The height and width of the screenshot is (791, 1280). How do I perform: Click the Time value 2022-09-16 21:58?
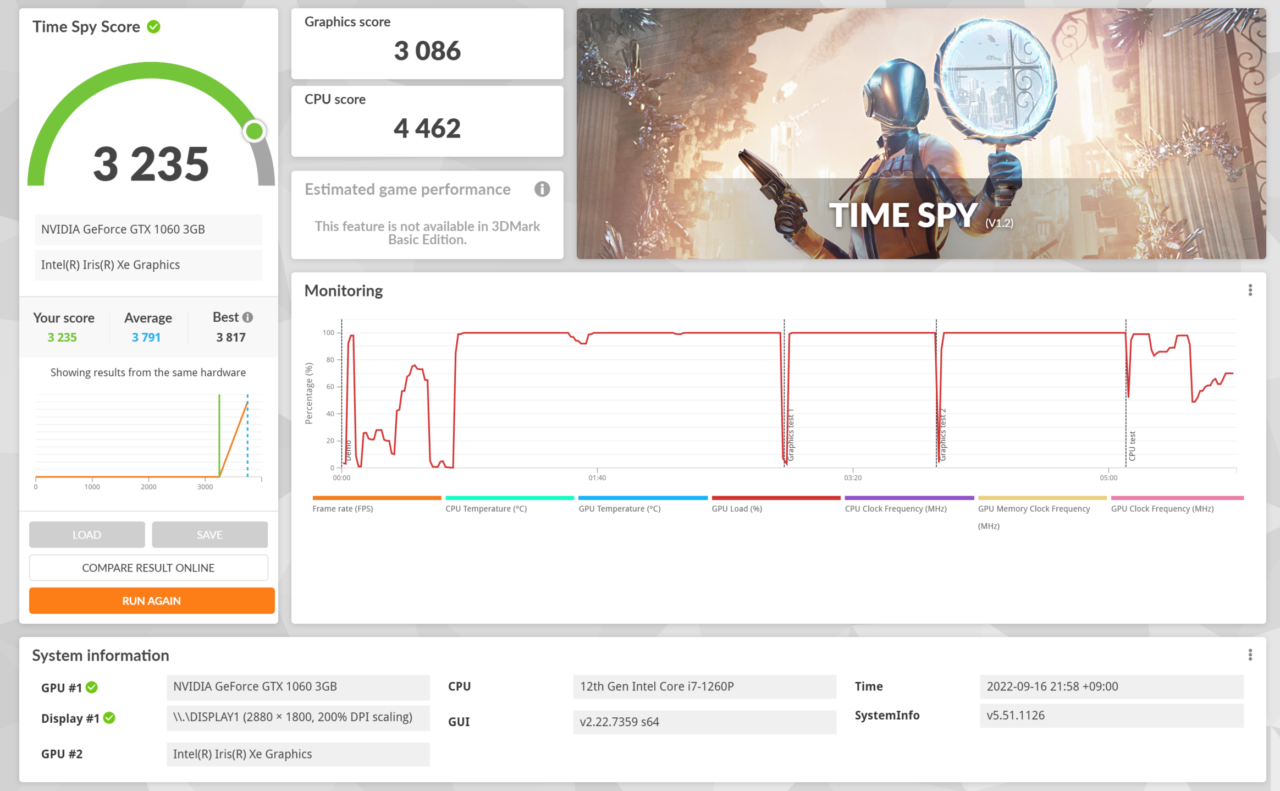click(1112, 687)
